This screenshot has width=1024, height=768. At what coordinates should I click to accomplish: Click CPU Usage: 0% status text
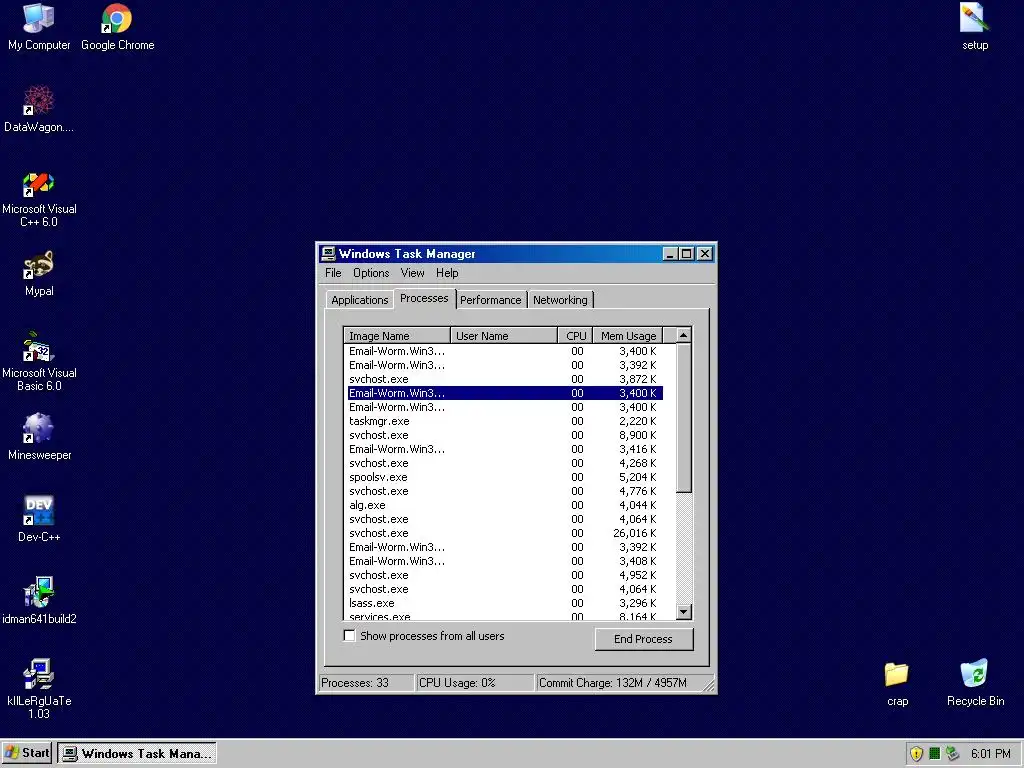pos(457,683)
